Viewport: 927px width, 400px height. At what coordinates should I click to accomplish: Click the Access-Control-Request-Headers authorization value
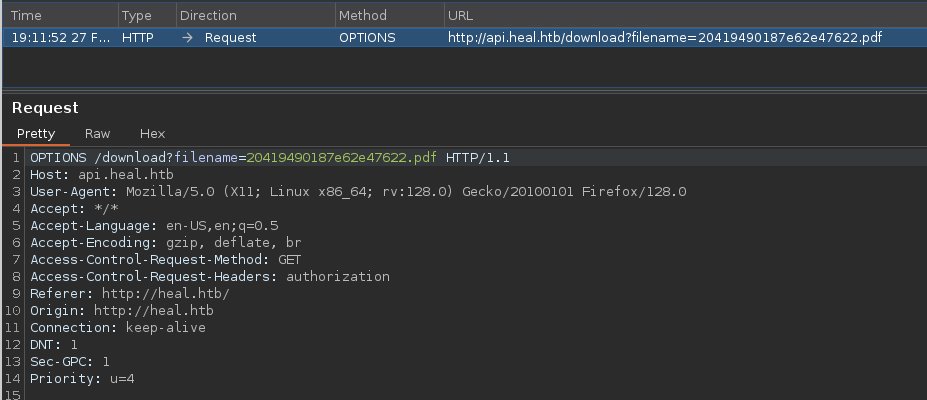pyautogui.click(x=338, y=277)
